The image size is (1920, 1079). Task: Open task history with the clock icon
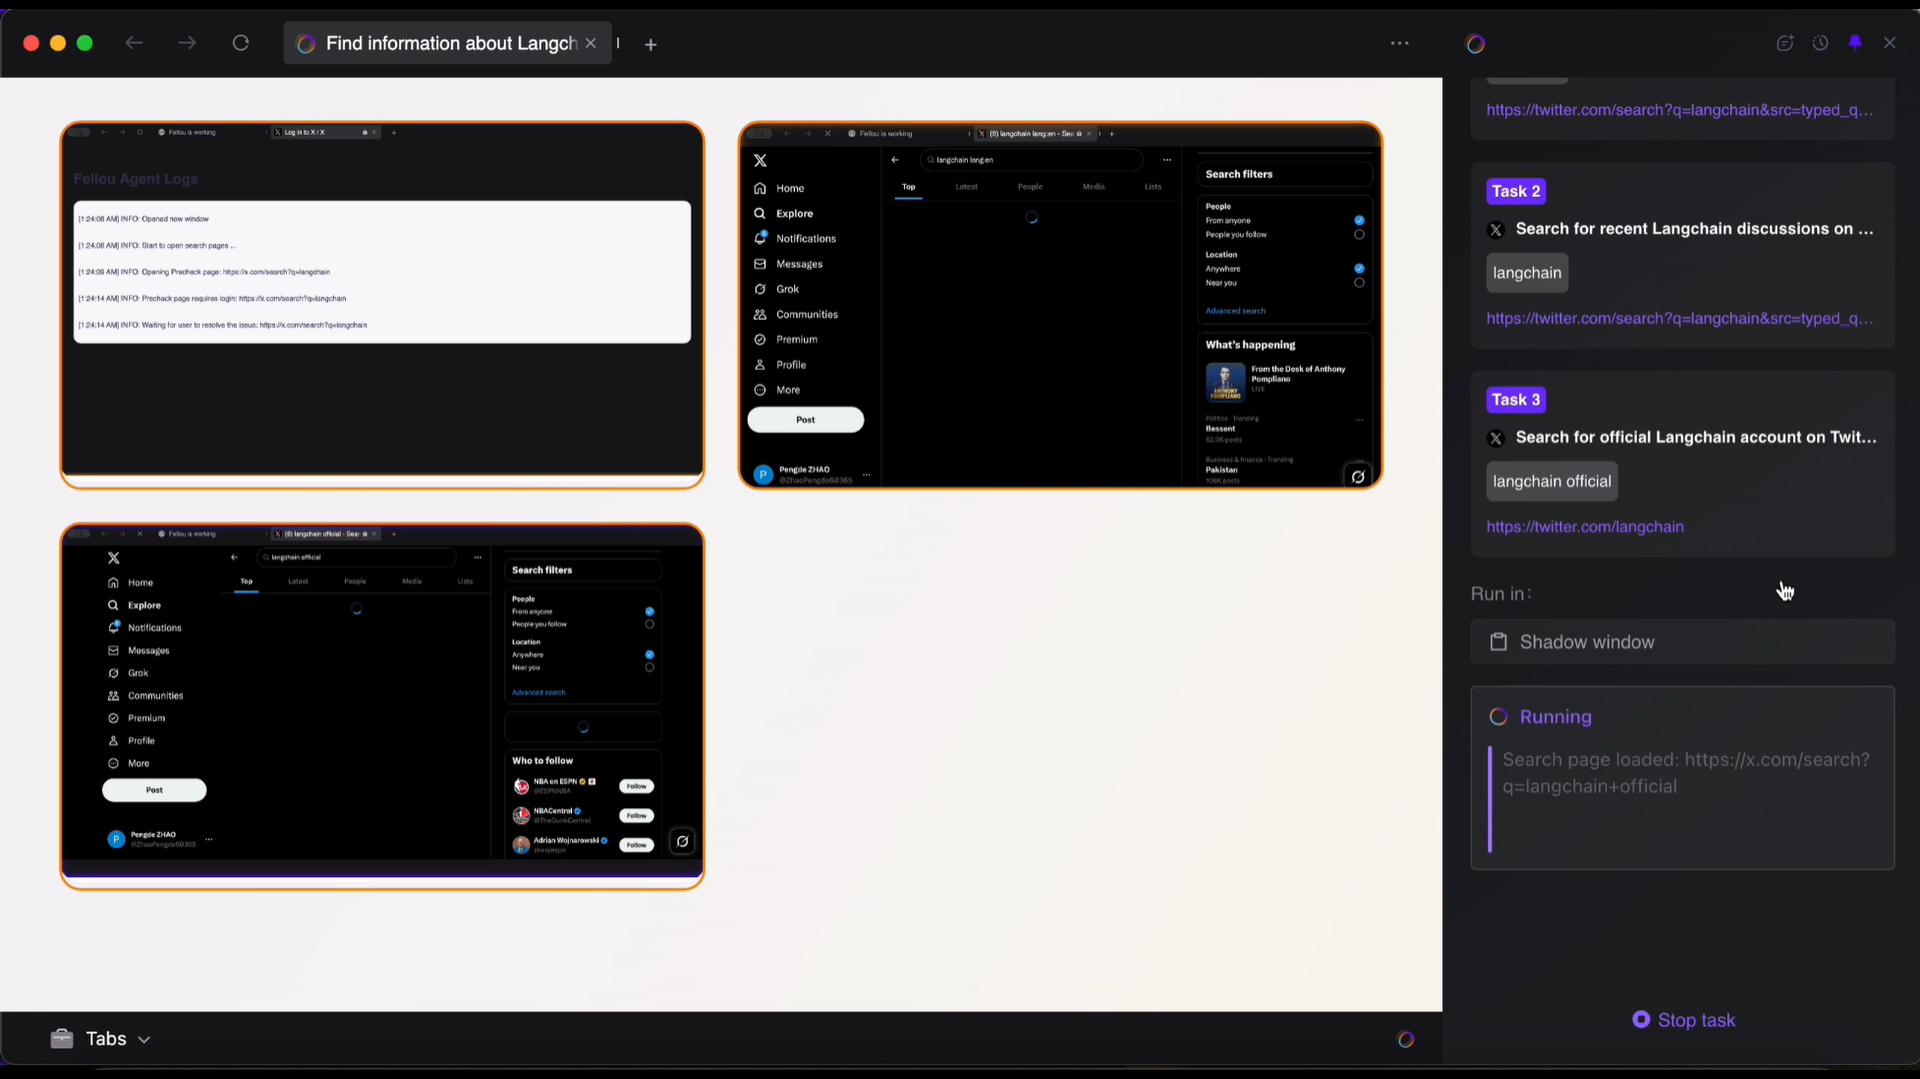click(1821, 43)
